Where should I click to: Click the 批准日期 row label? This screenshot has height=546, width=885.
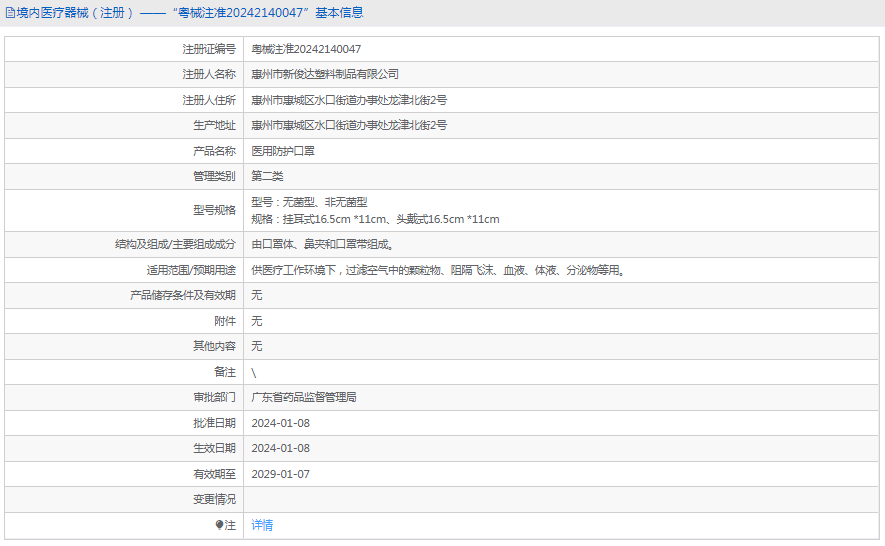[x=214, y=423]
